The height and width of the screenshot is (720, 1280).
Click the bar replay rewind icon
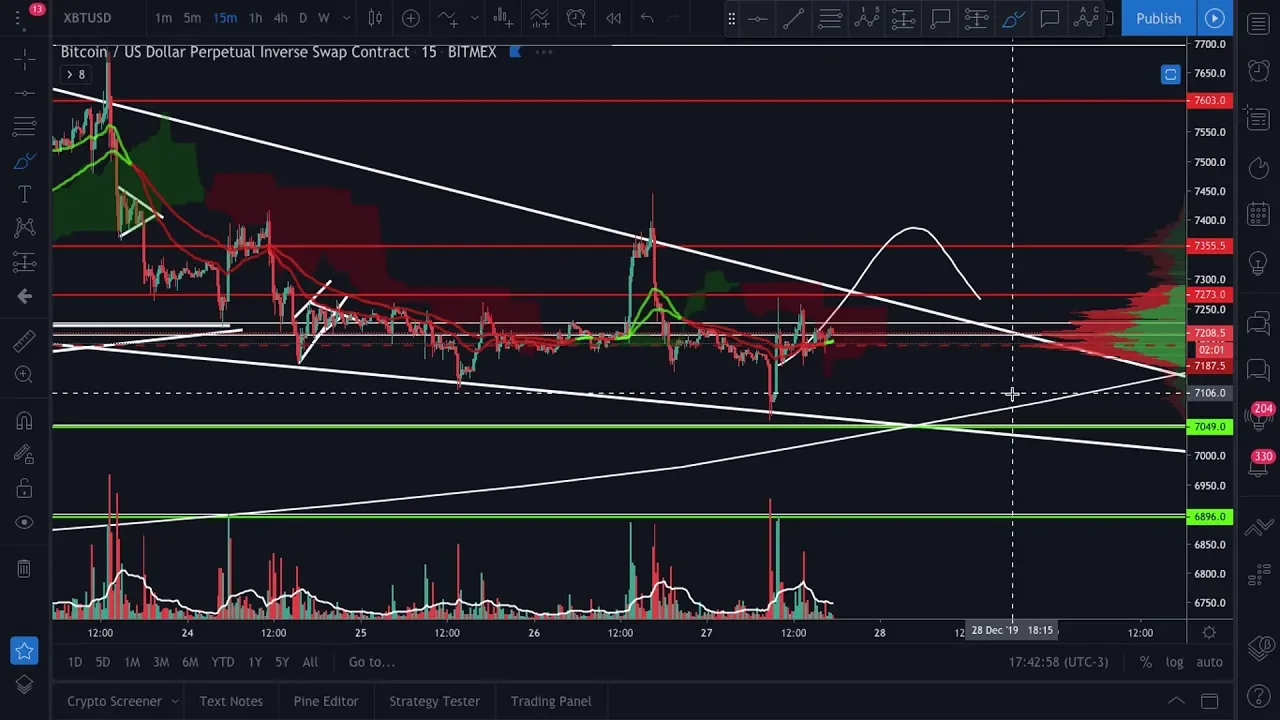(613, 18)
